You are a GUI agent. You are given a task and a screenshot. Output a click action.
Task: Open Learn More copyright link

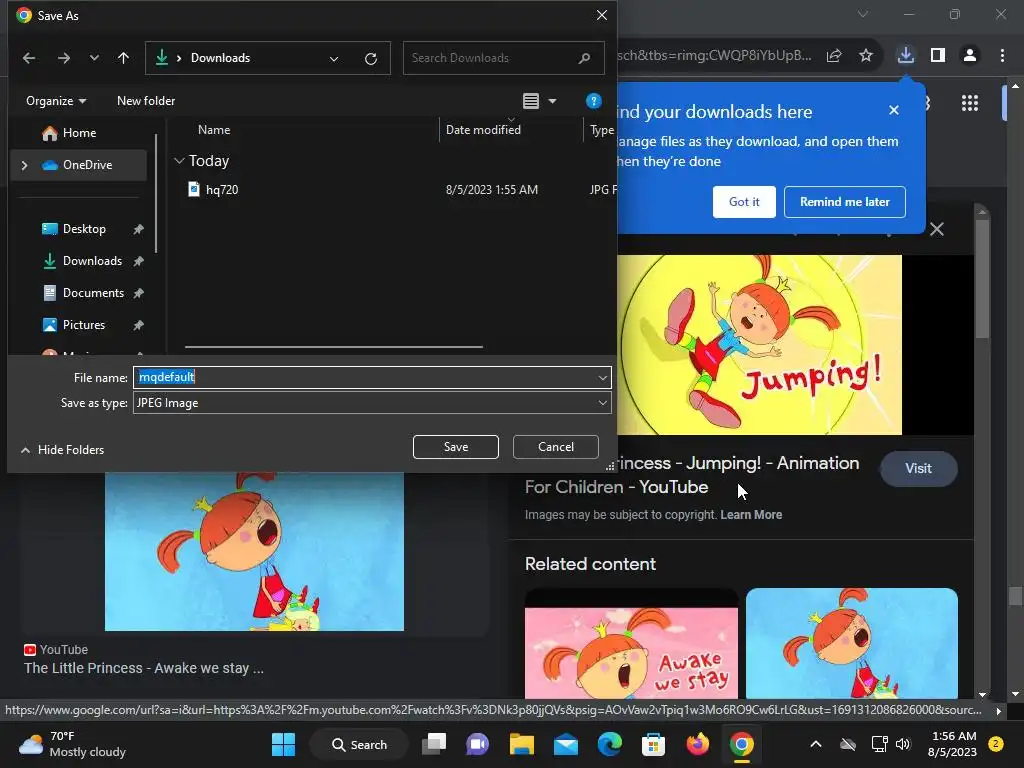pos(751,515)
